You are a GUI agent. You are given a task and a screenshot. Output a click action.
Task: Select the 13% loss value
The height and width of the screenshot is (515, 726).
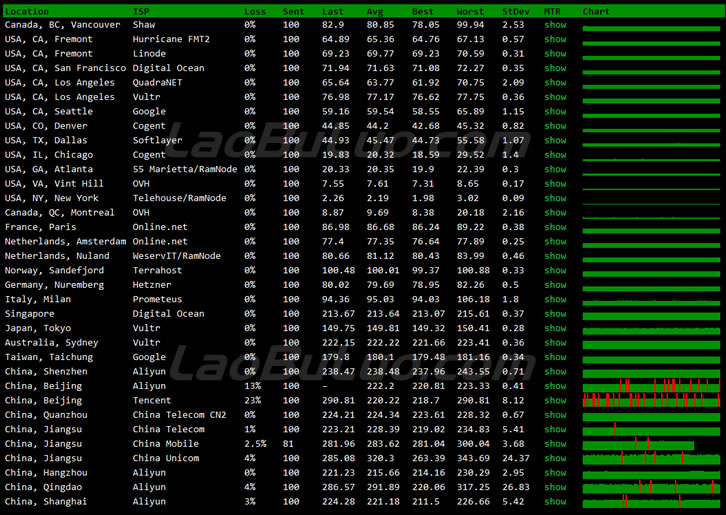point(252,386)
